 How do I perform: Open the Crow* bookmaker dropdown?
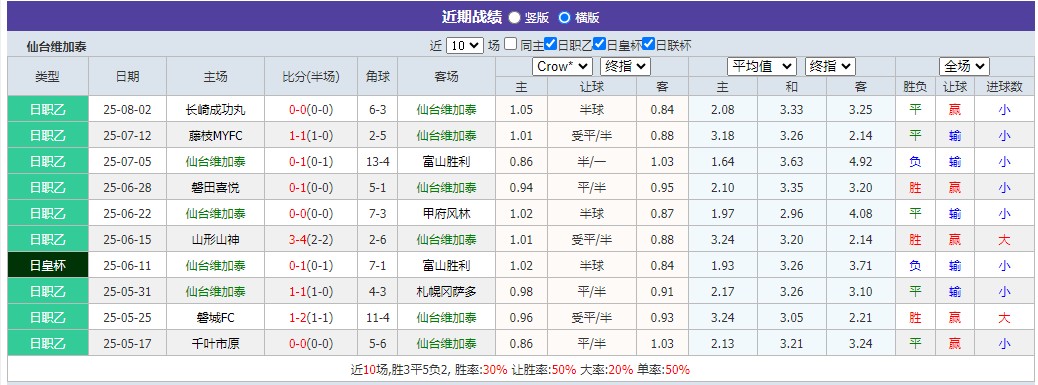[x=562, y=67]
